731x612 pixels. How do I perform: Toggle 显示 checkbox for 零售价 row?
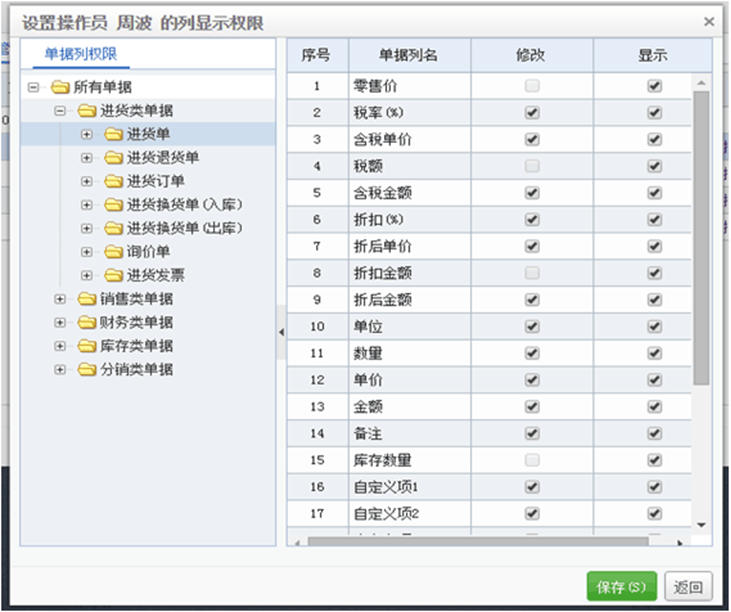pos(654,86)
